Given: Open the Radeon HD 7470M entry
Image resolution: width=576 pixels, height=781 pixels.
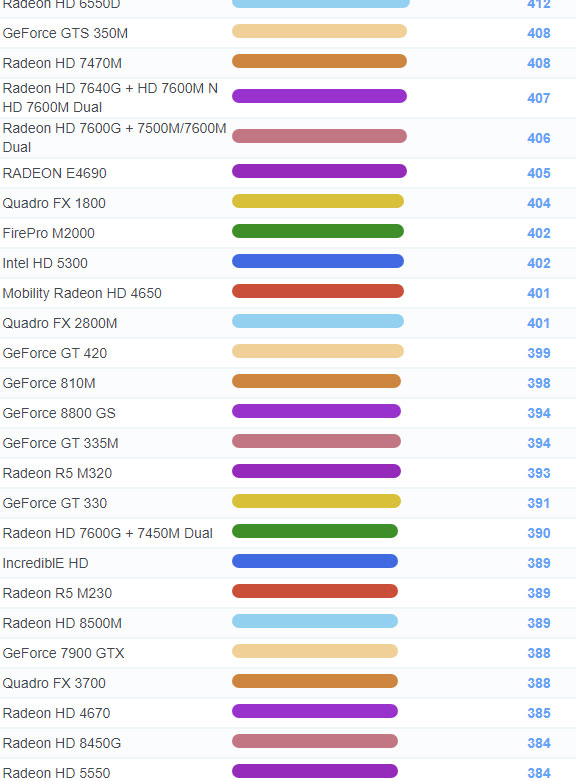Looking at the screenshot, I should coord(62,63).
